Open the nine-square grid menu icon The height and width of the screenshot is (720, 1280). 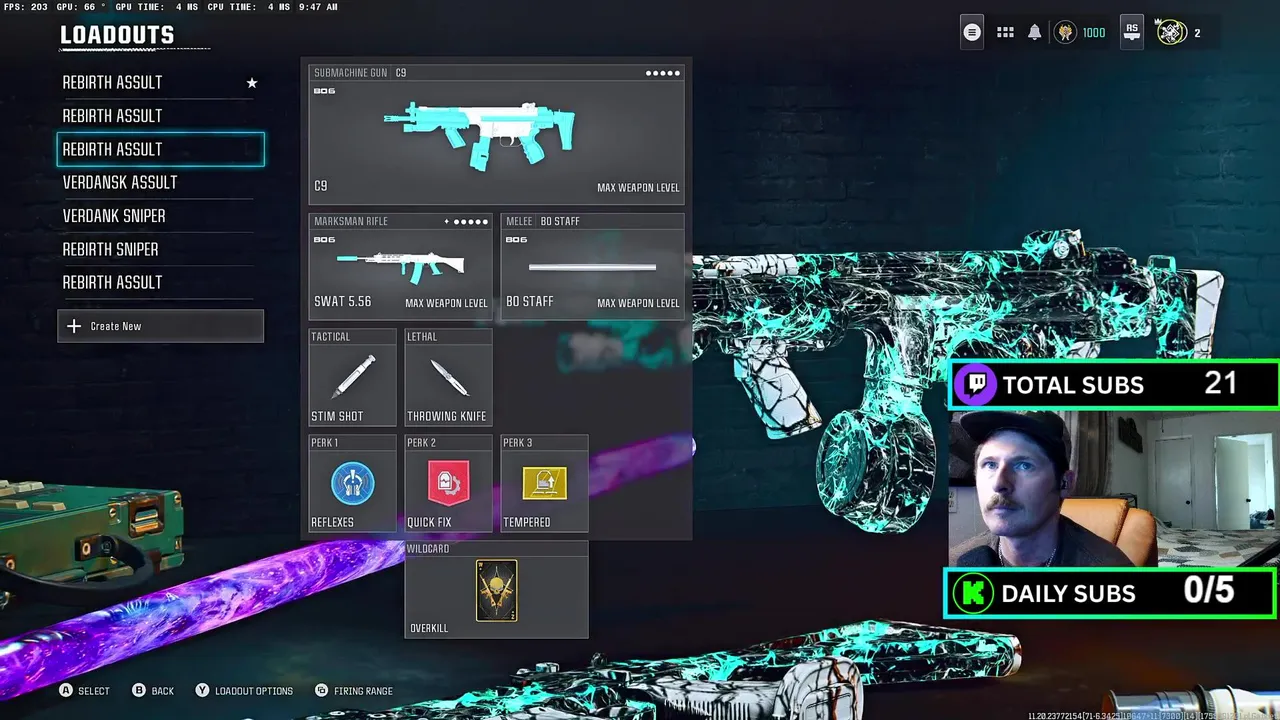tap(1005, 32)
